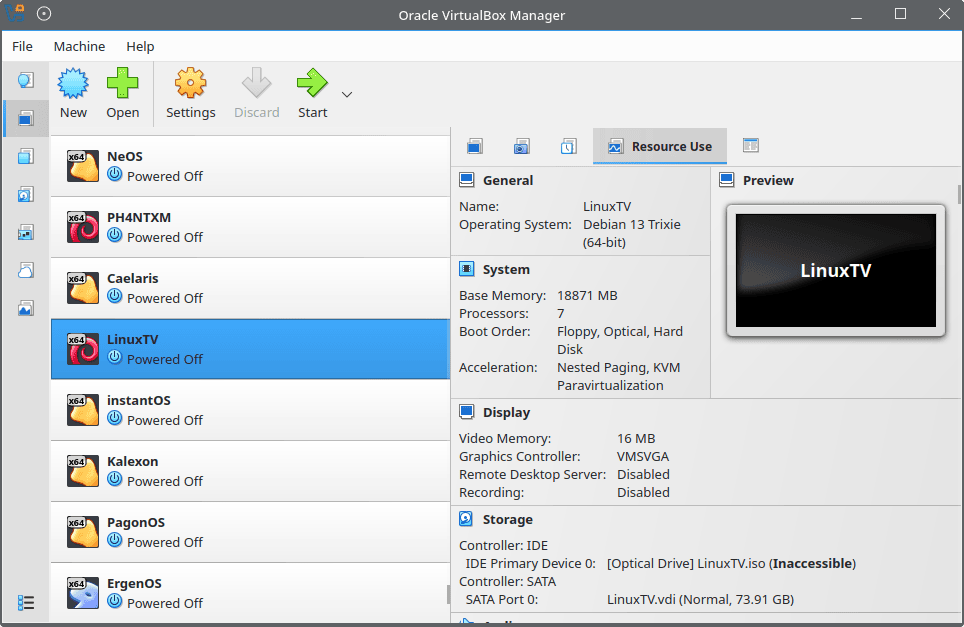The image size is (964, 627).
Task: Start the LinuxTV virtual machine
Action: click(312, 93)
